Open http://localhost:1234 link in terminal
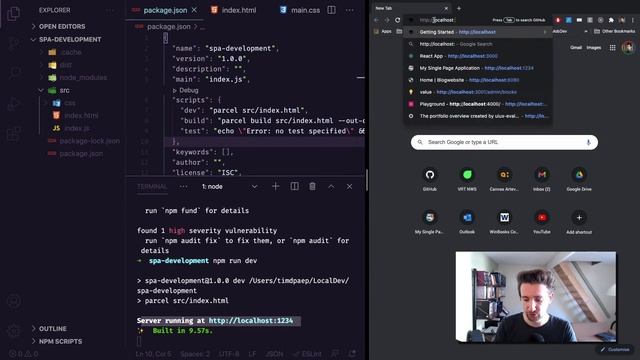 click(x=251, y=320)
